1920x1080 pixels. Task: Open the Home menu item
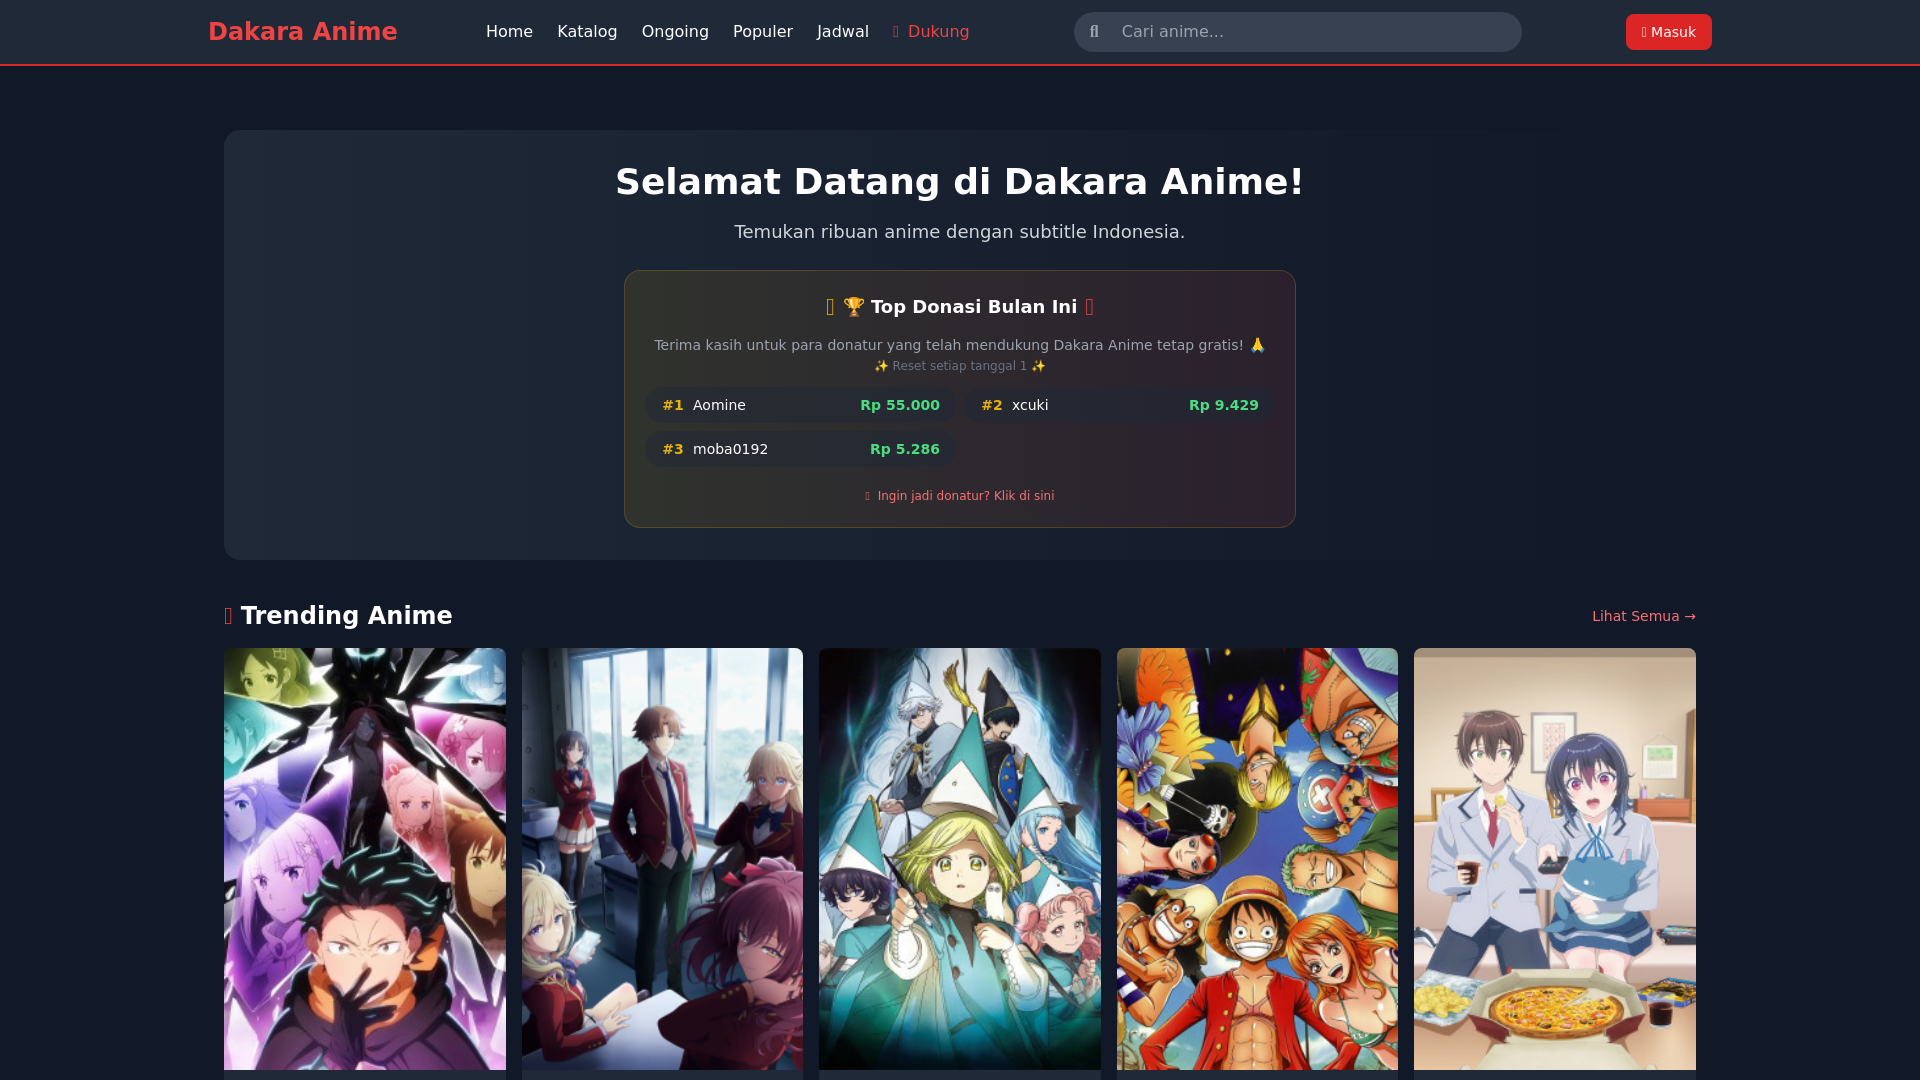click(x=509, y=32)
